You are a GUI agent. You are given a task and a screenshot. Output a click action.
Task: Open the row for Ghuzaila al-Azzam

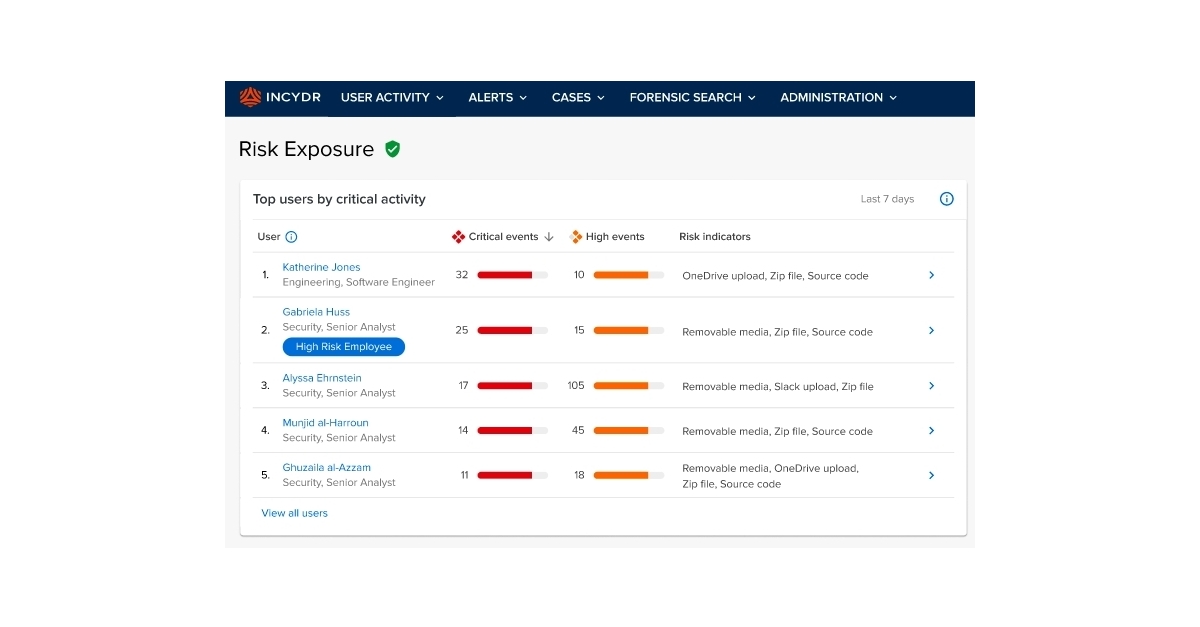pos(931,475)
